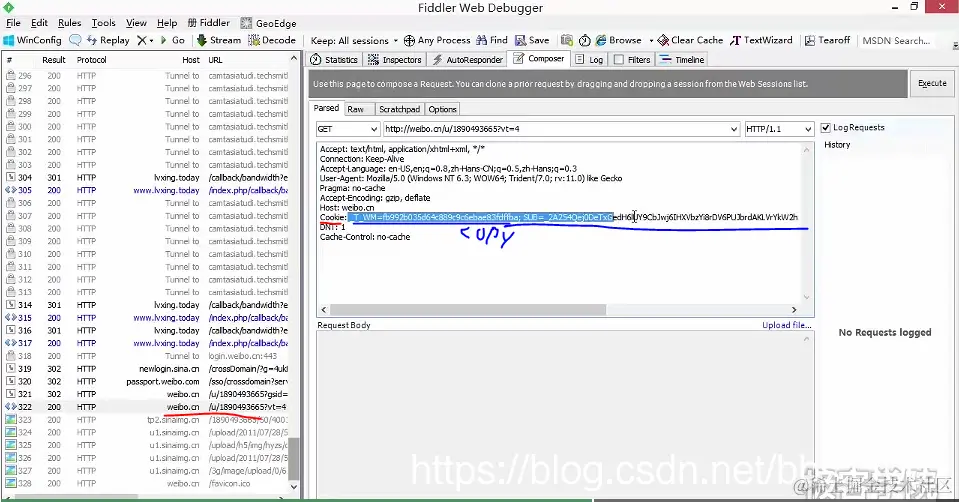The height and width of the screenshot is (502, 959).
Task: Click the Go resume button
Action: [172, 40]
